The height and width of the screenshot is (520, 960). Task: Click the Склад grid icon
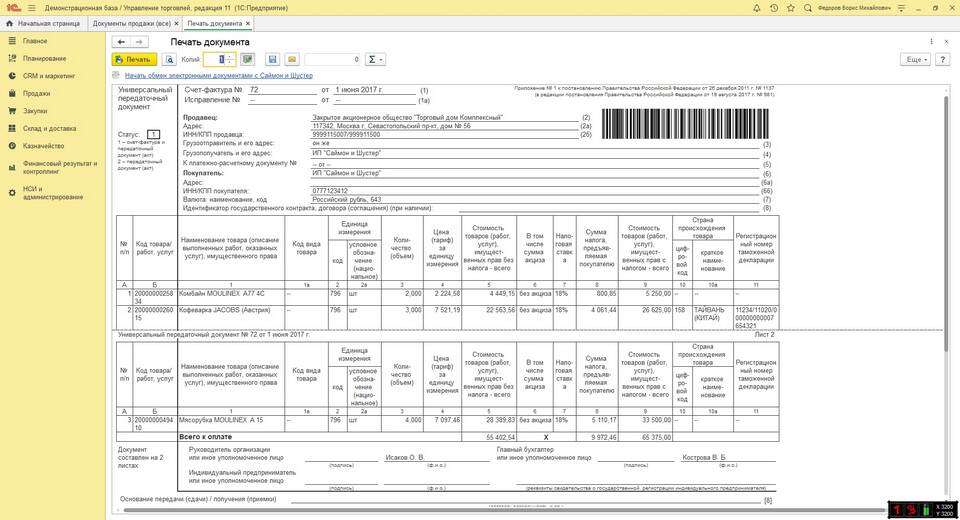coord(12,129)
